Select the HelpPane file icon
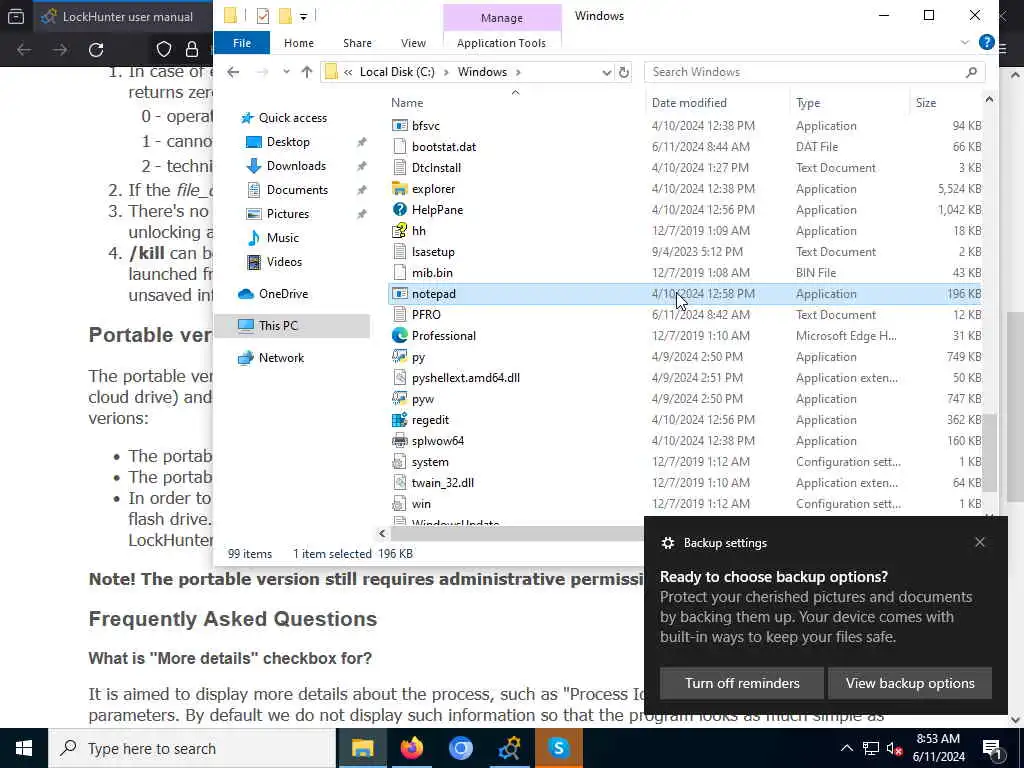Viewport: 1024px width, 768px height. [x=400, y=210]
